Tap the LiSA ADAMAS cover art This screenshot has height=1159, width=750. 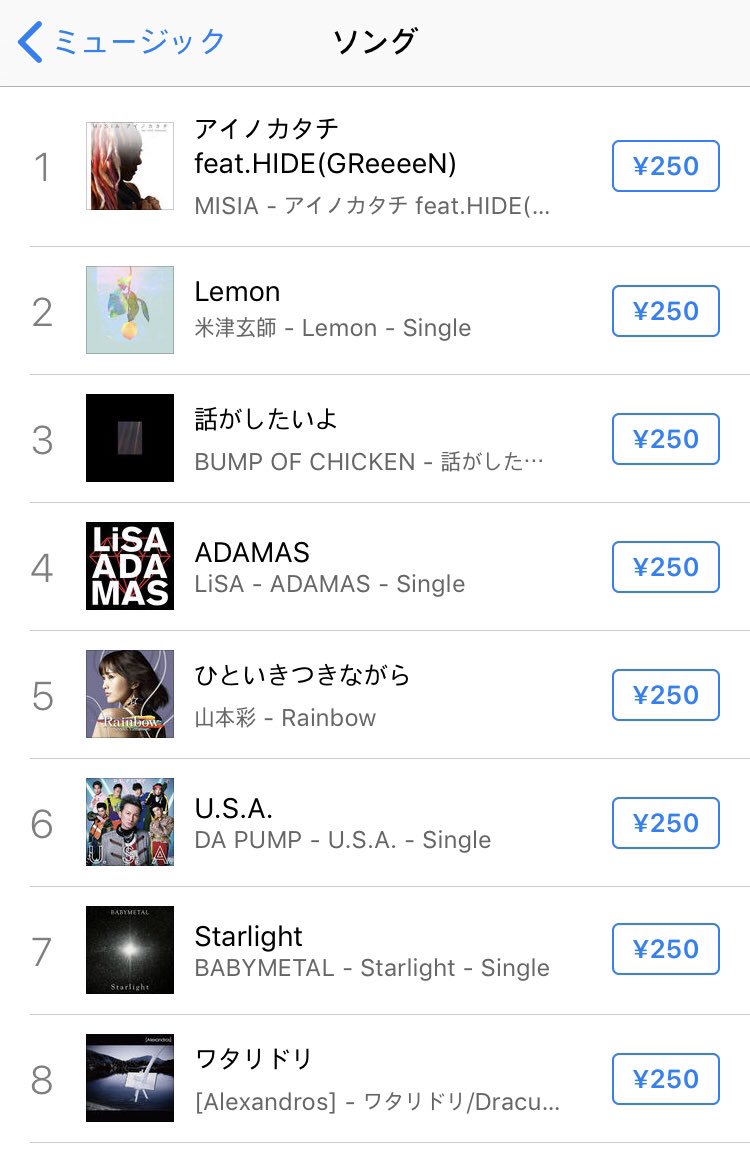coord(130,566)
